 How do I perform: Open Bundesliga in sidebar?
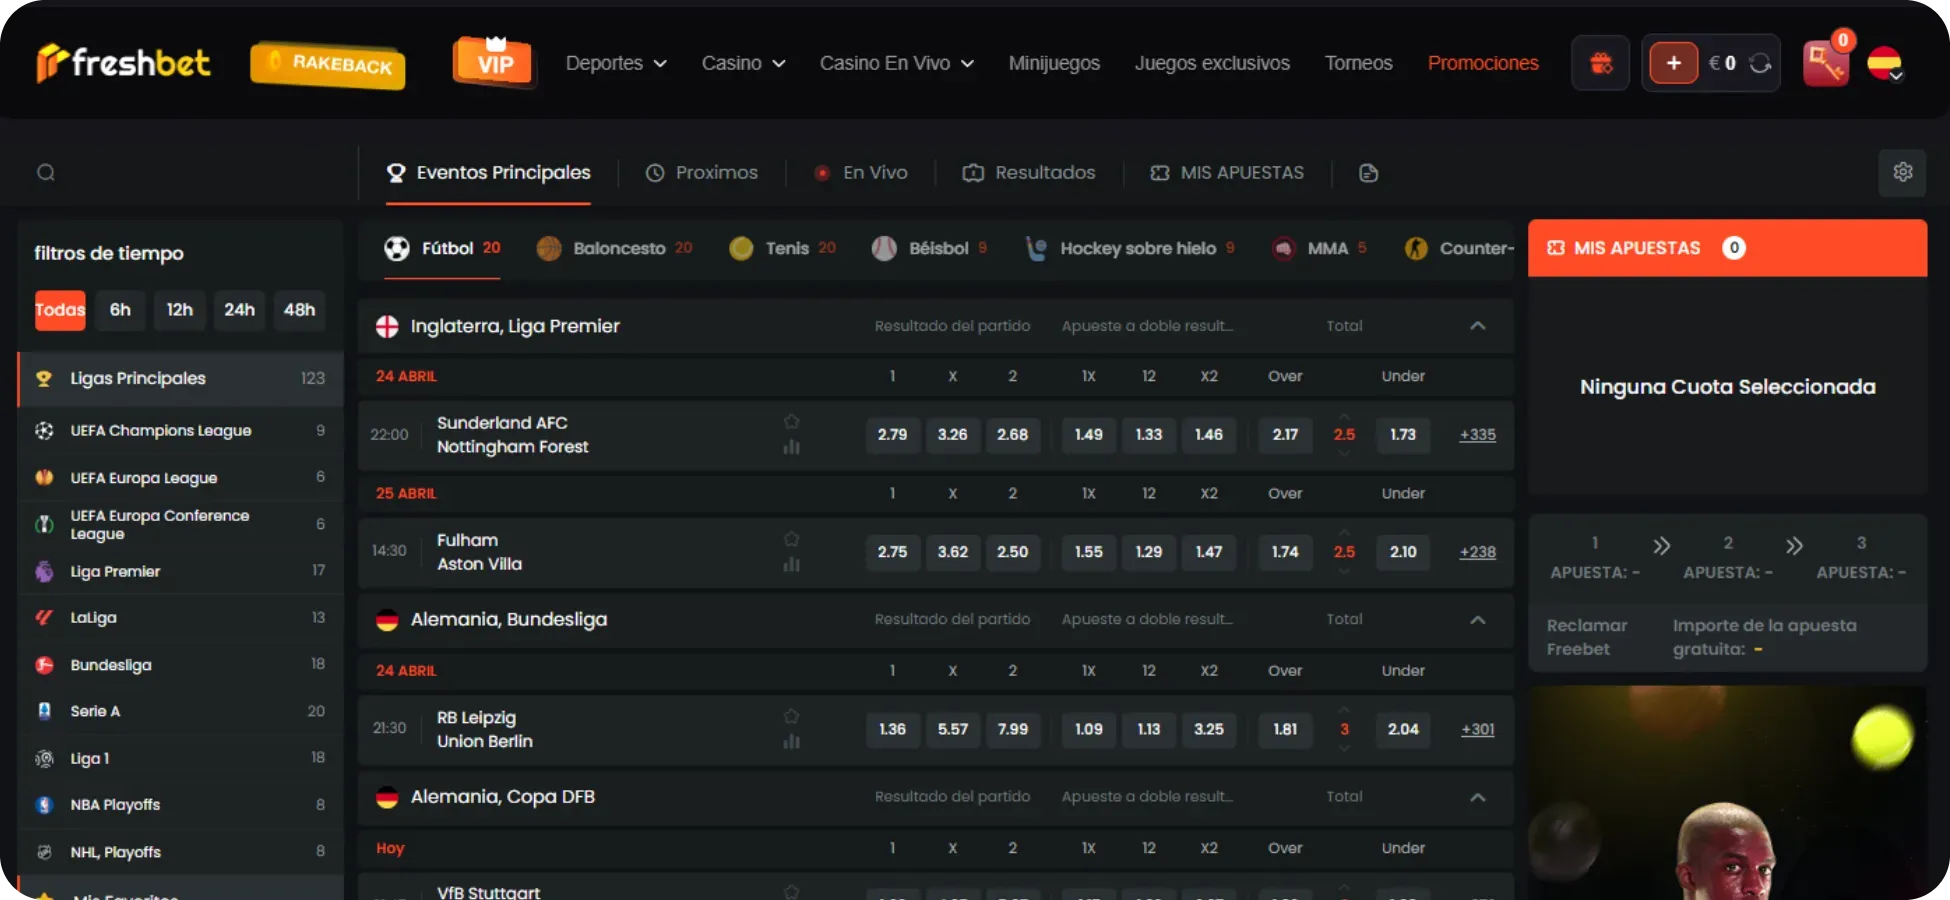pyautogui.click(x=181, y=664)
